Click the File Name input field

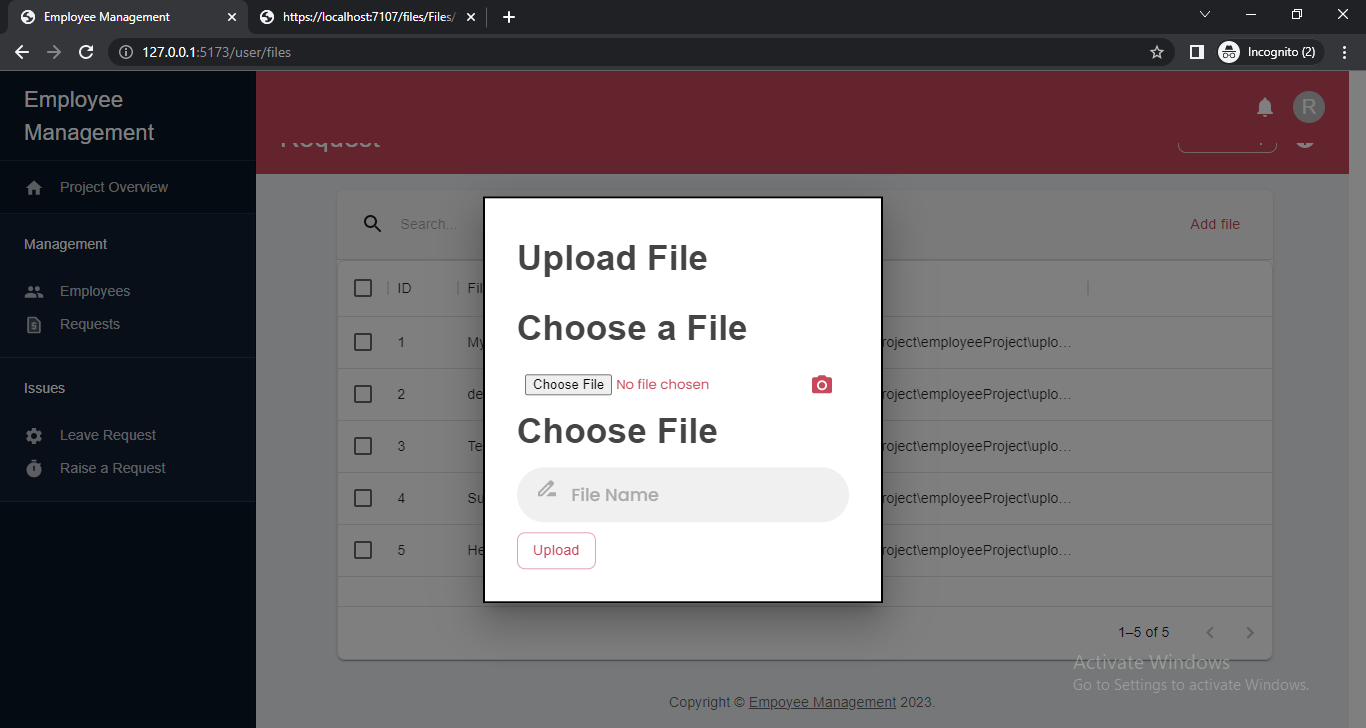[x=683, y=494]
